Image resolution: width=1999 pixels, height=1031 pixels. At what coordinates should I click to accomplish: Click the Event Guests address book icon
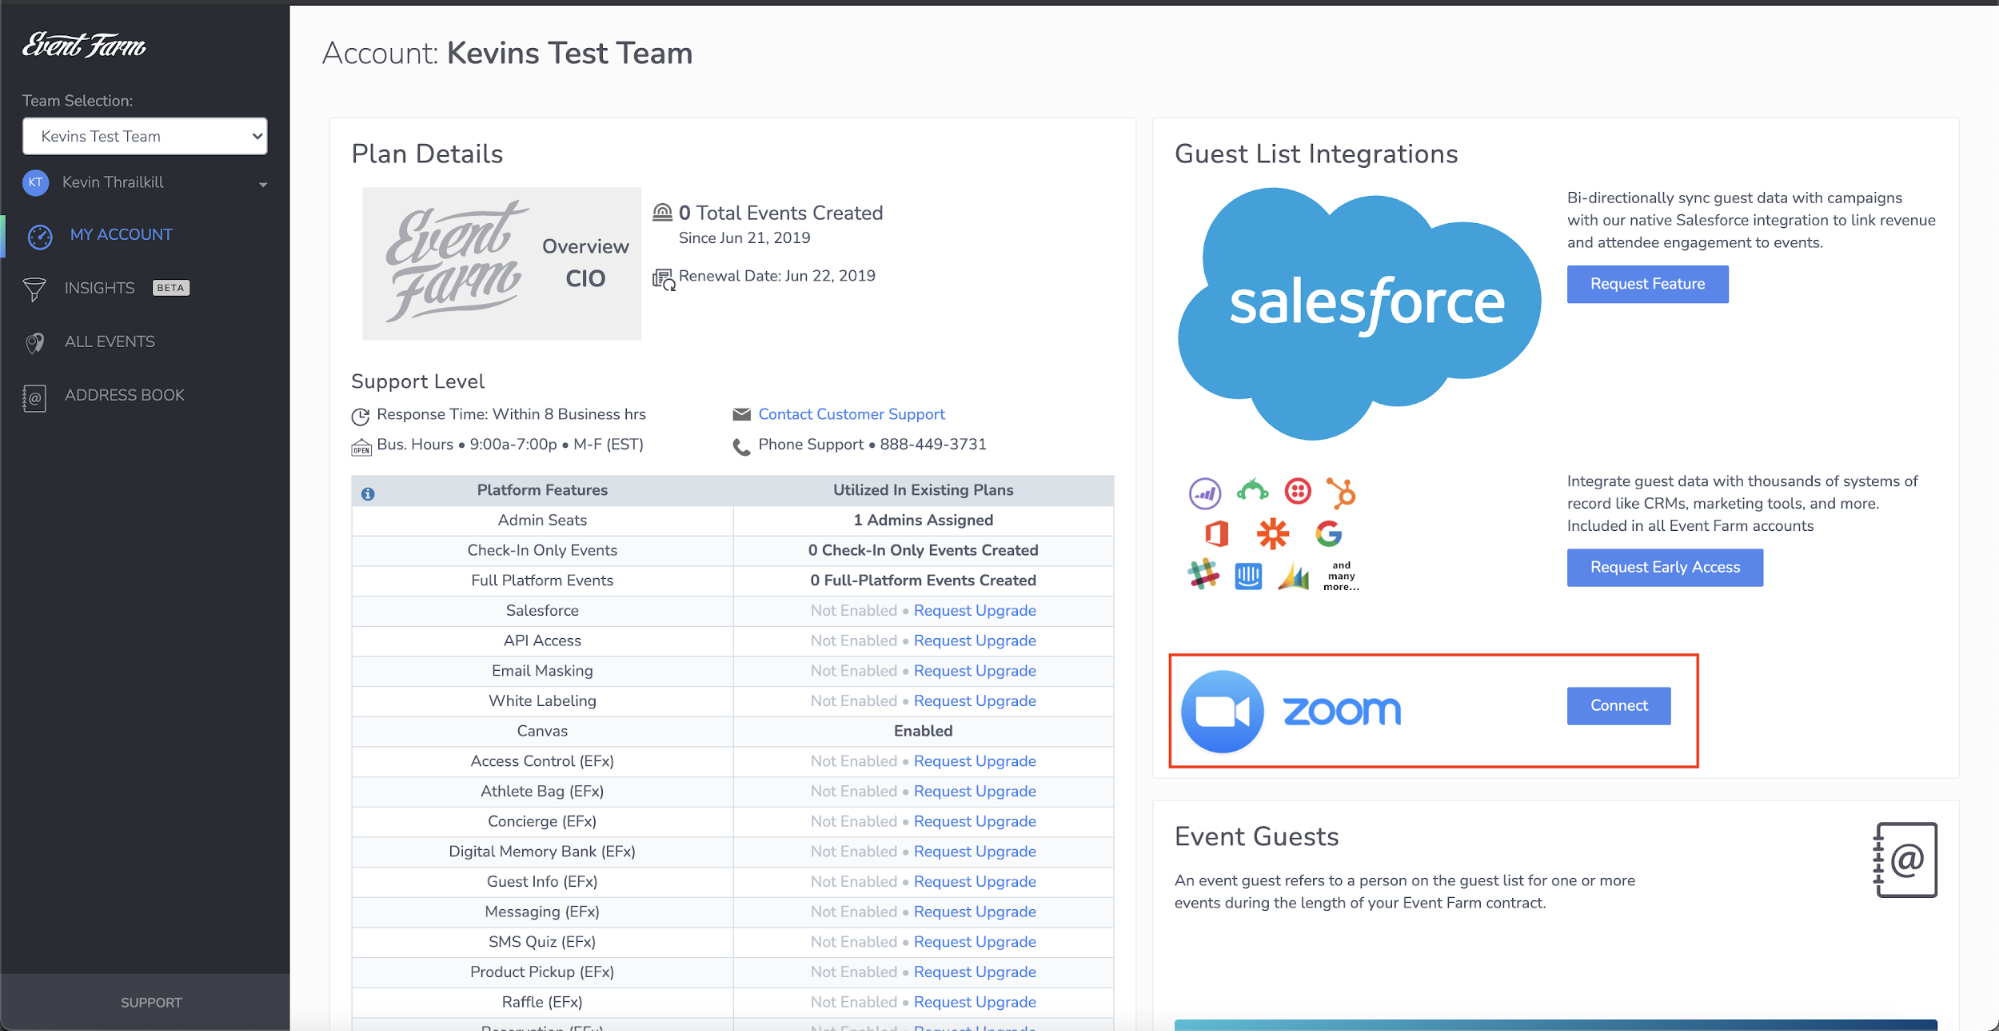pos(1905,860)
